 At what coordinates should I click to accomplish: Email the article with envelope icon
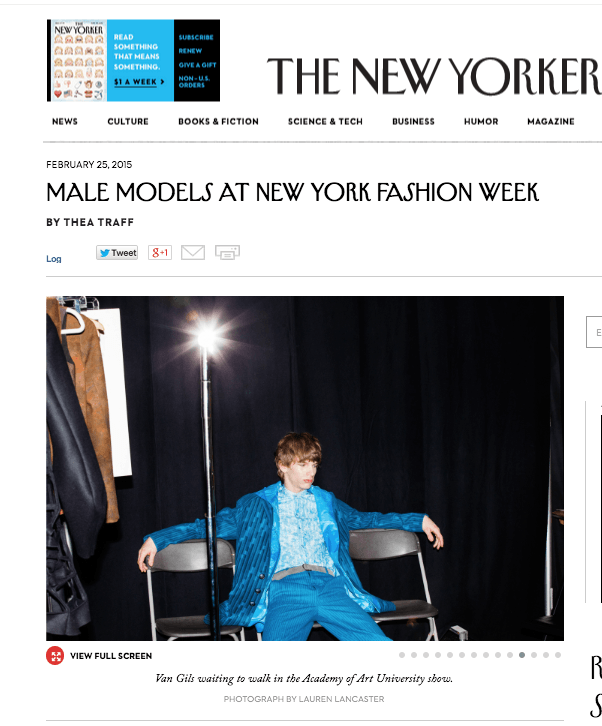point(193,252)
